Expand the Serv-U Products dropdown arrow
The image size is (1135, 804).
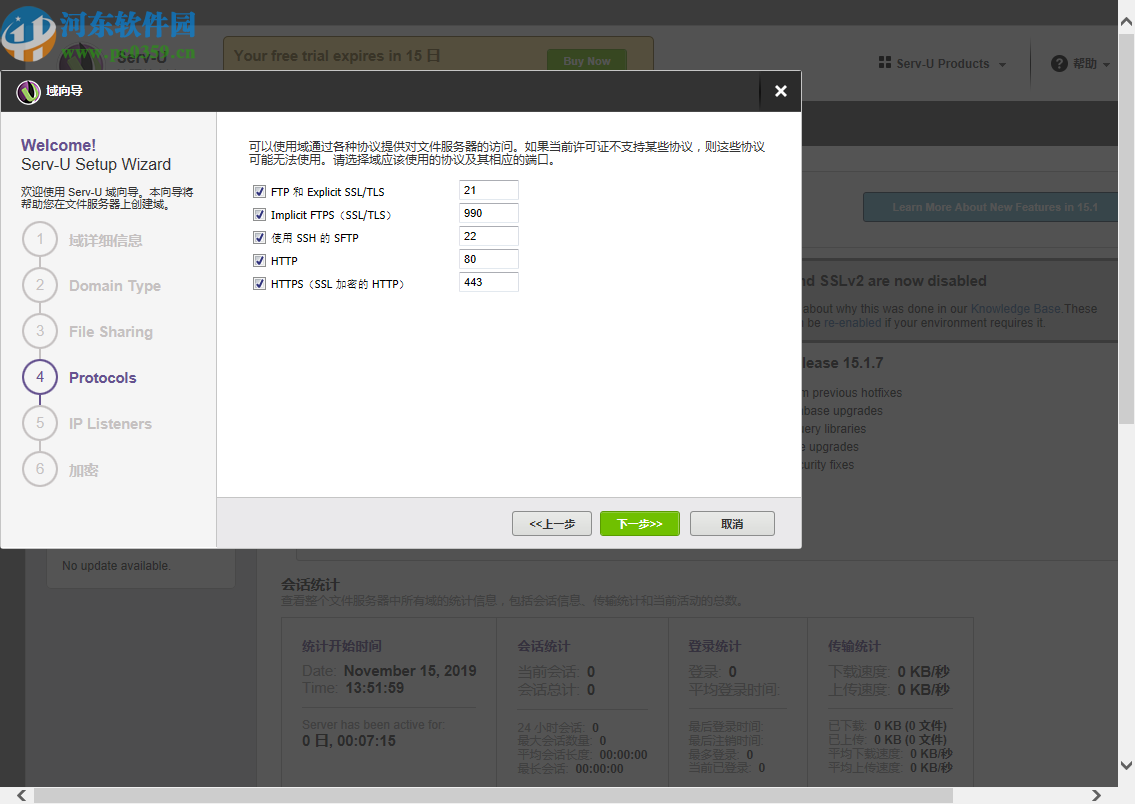pos(1003,64)
